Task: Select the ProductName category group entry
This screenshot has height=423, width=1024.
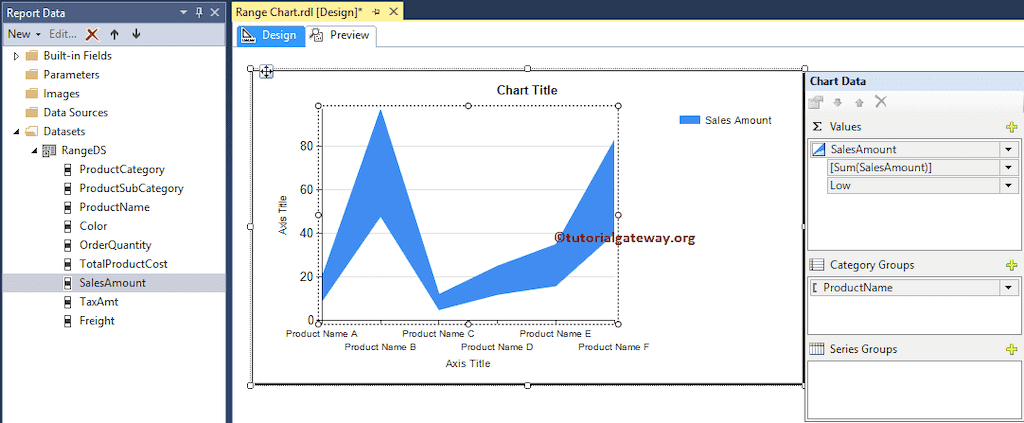Action: [904, 287]
